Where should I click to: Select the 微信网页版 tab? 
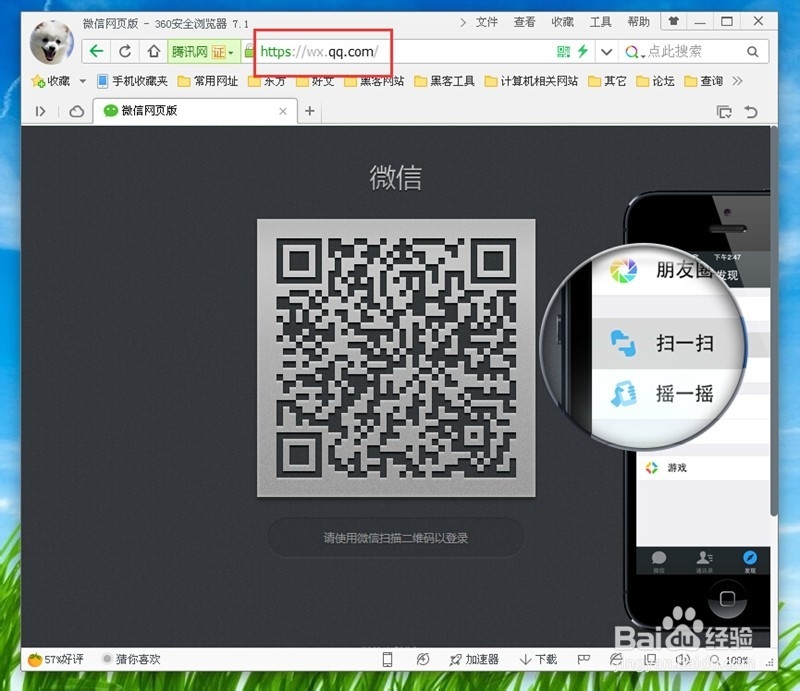click(195, 111)
